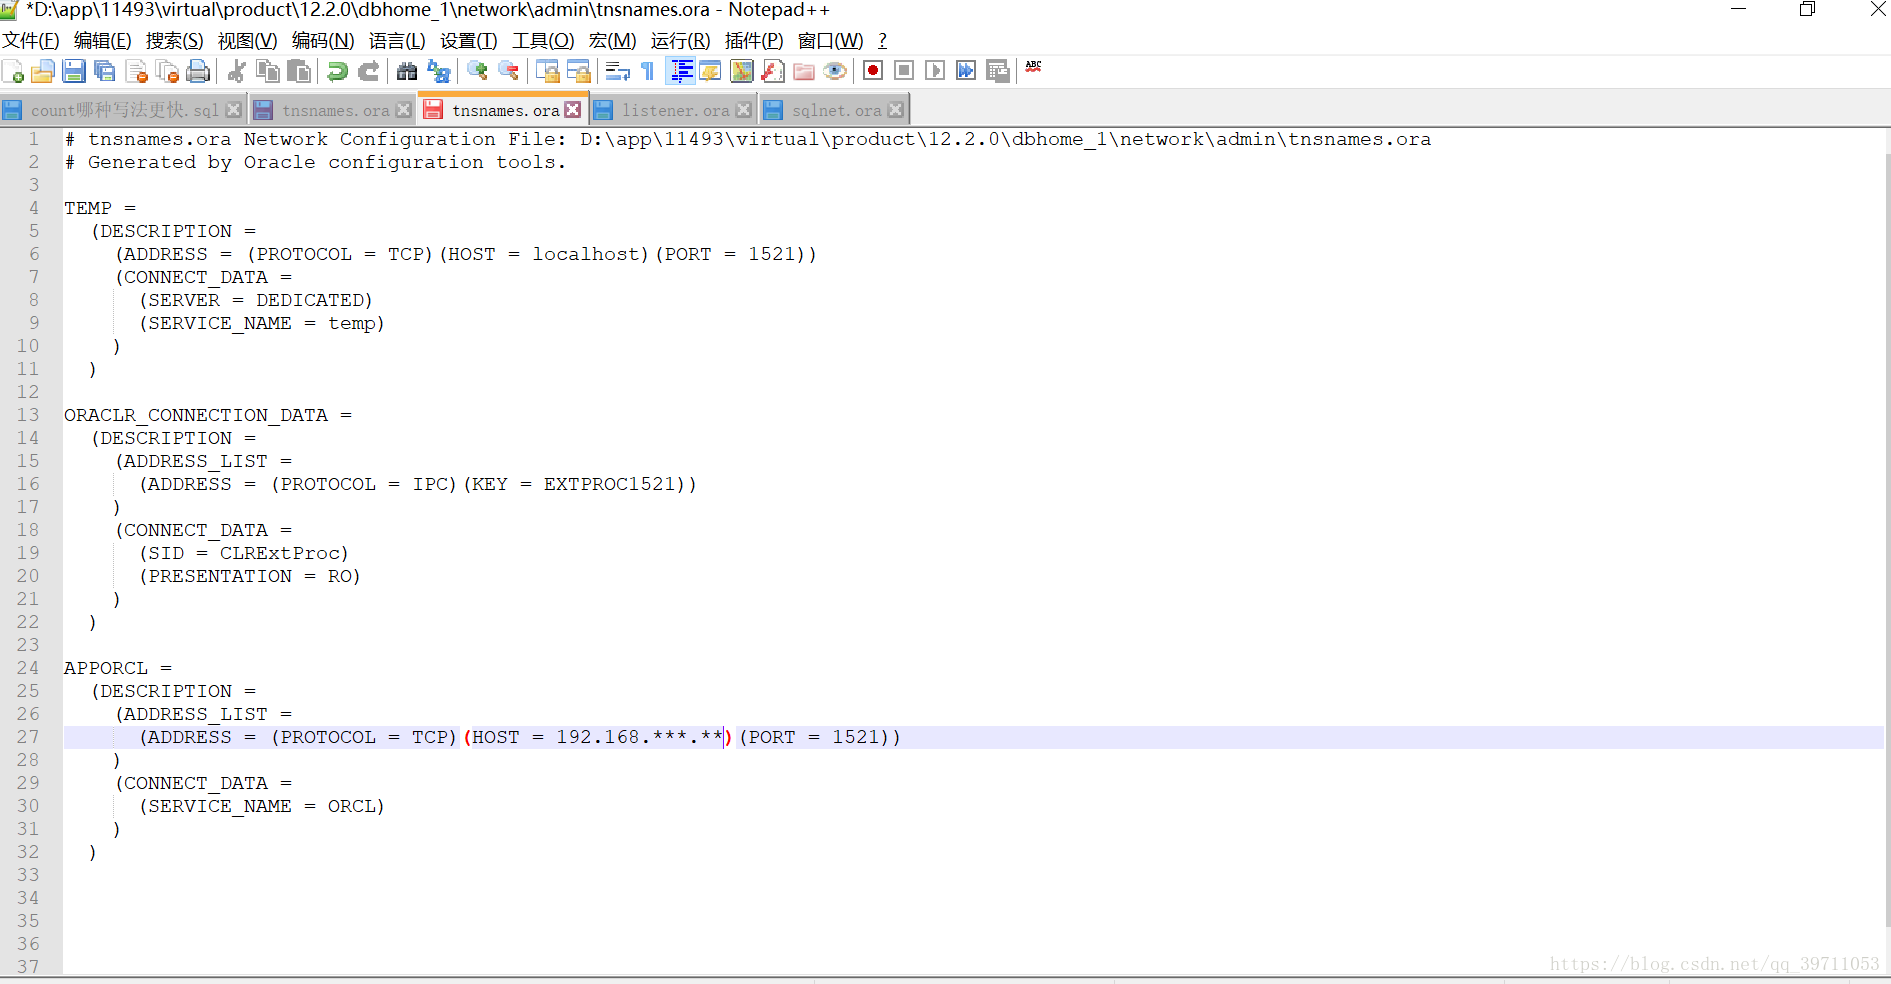Show the Document Map panel icon
1891x984 pixels.
pos(742,71)
